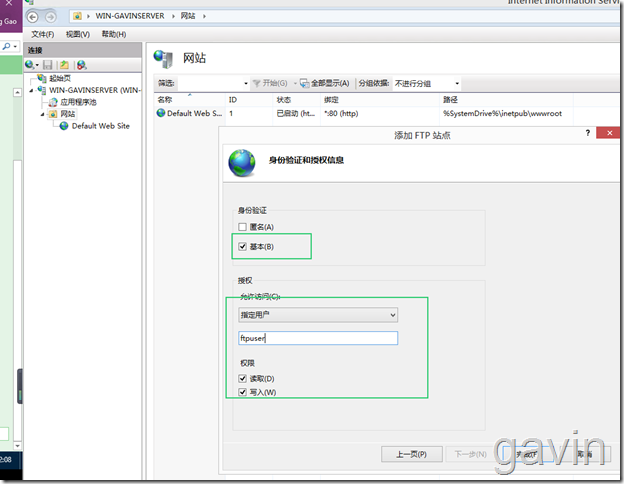624x484 pixels.
Task: Open the Default Web Site tree node
Action: point(100,126)
